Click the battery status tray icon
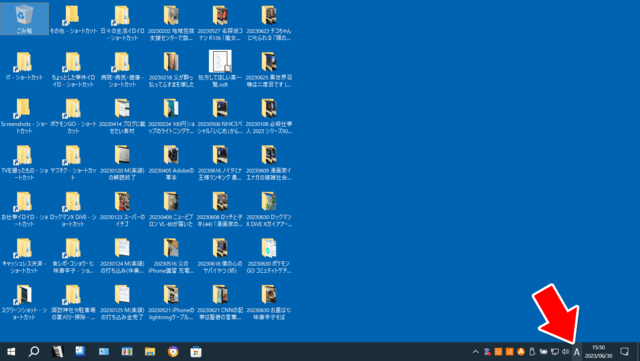This screenshot has height=361, width=640. 543,352
